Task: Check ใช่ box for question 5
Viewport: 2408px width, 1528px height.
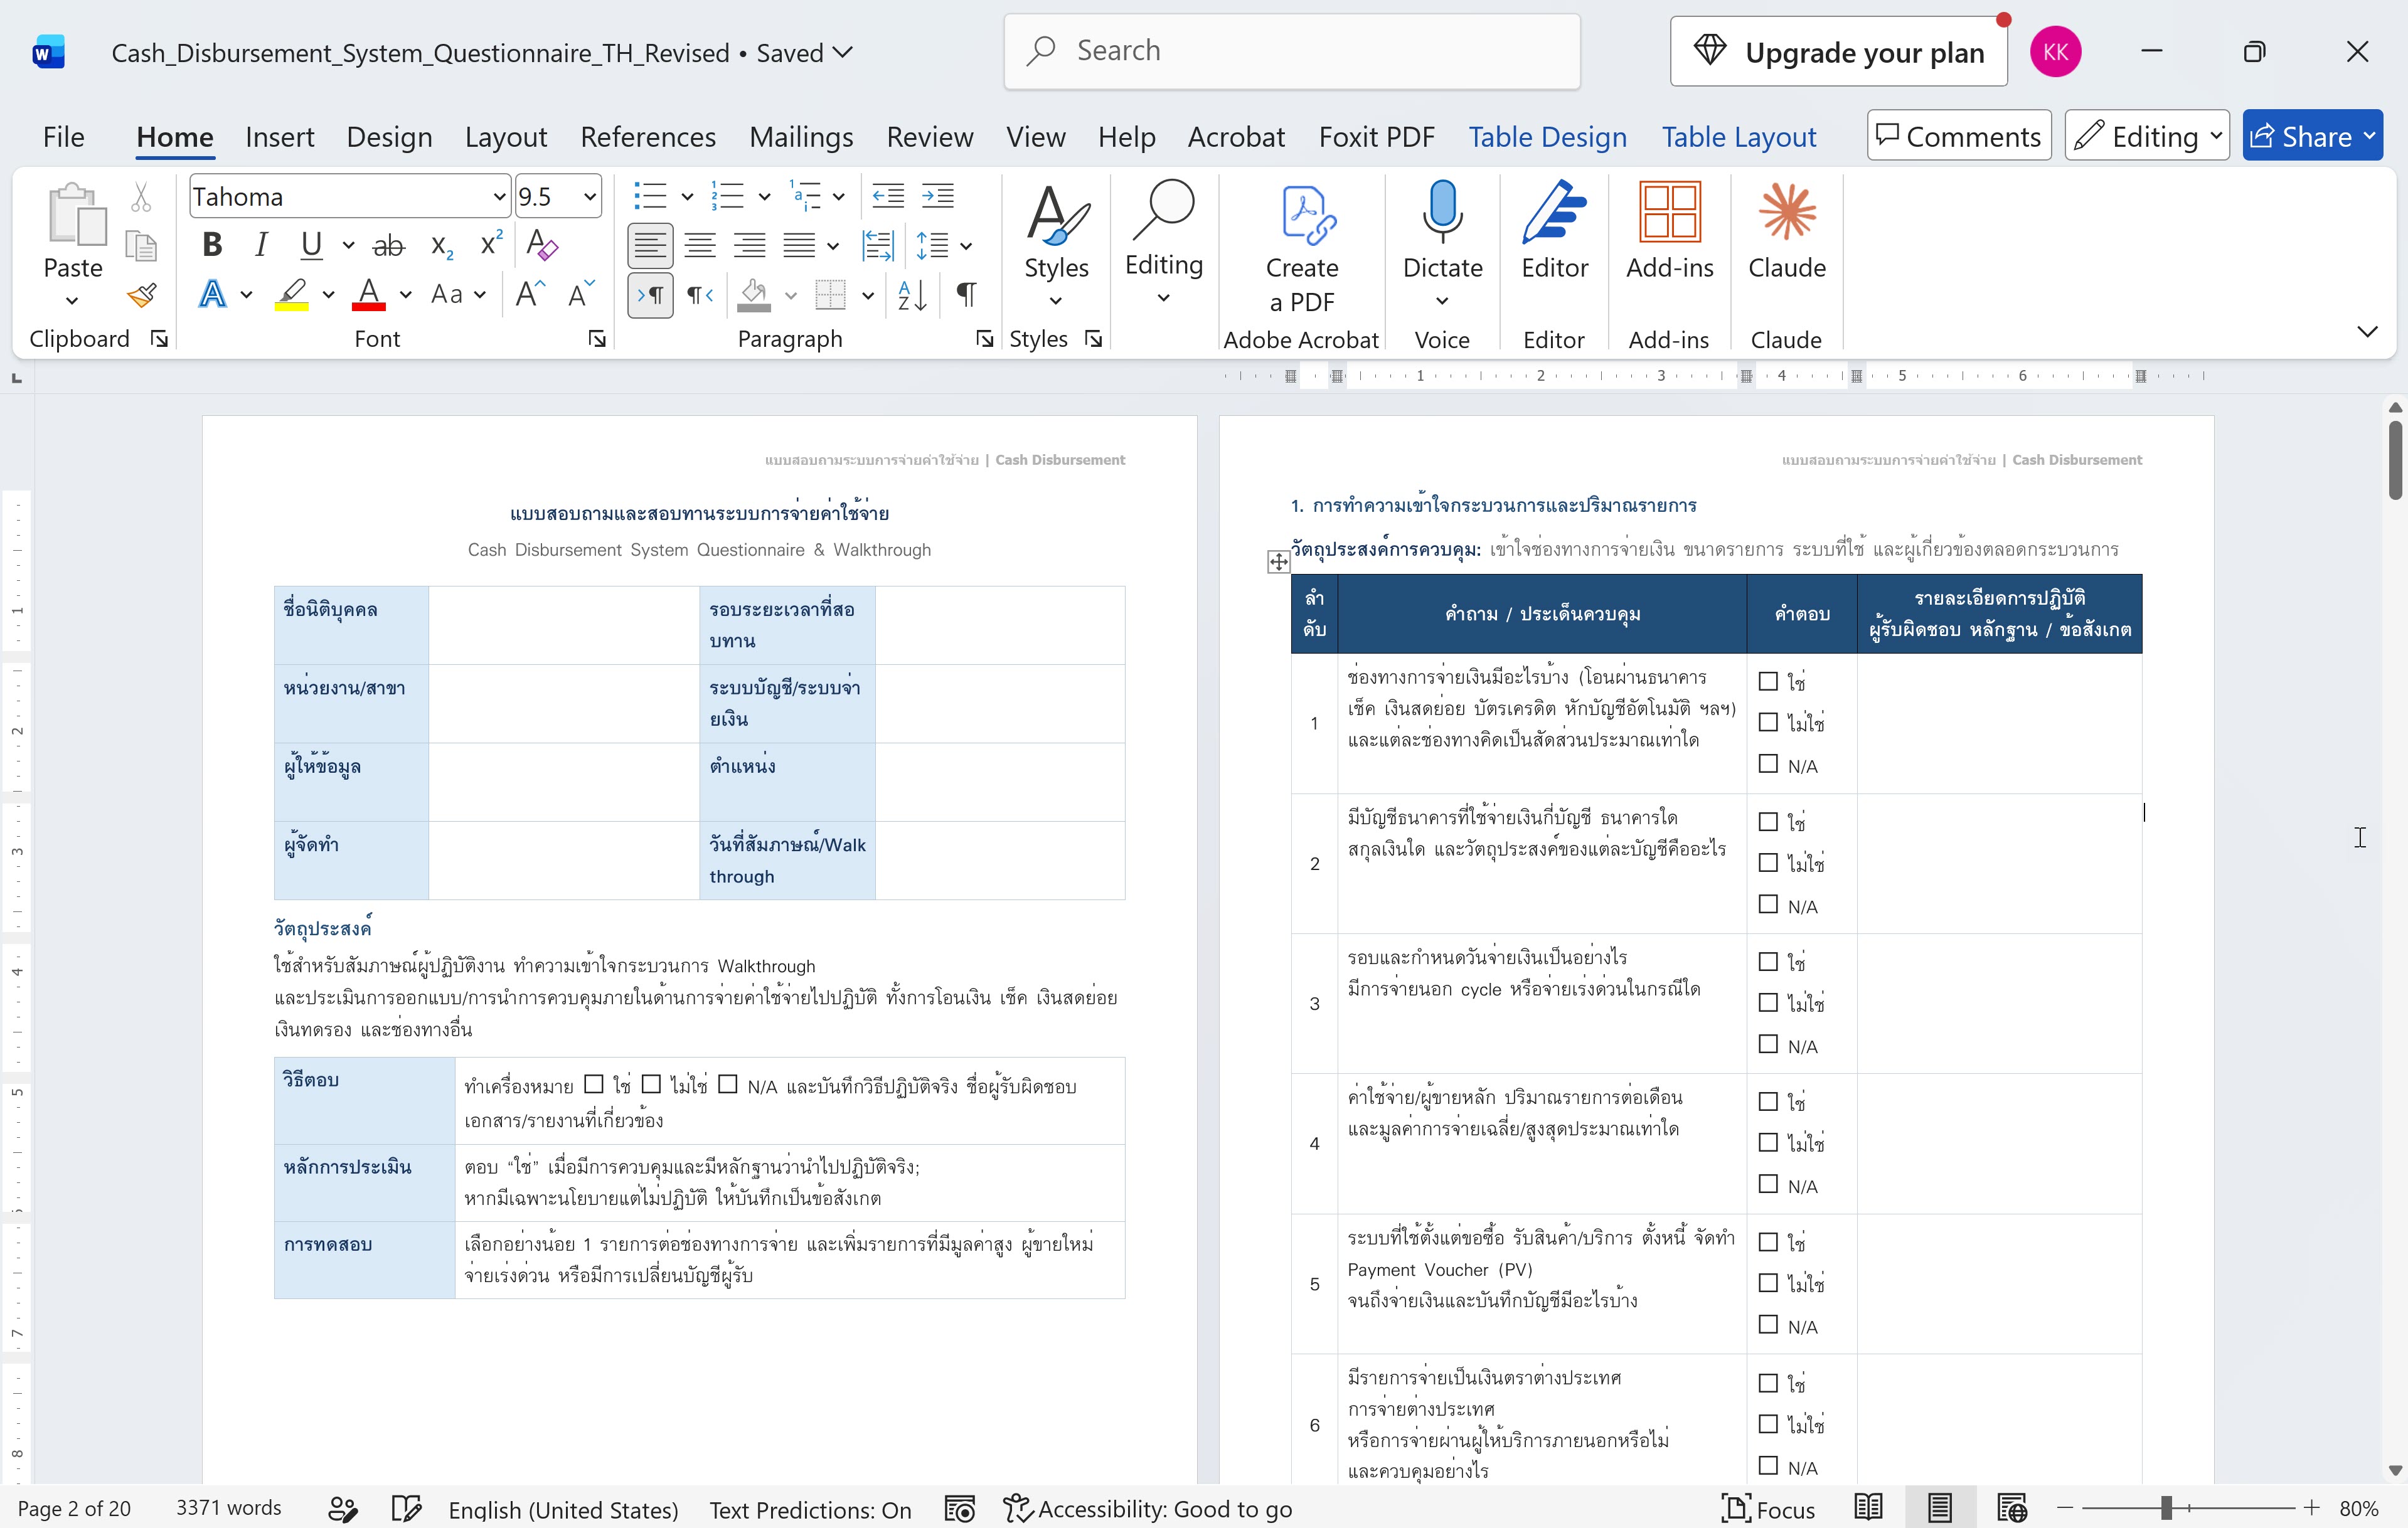Action: [x=1768, y=1242]
